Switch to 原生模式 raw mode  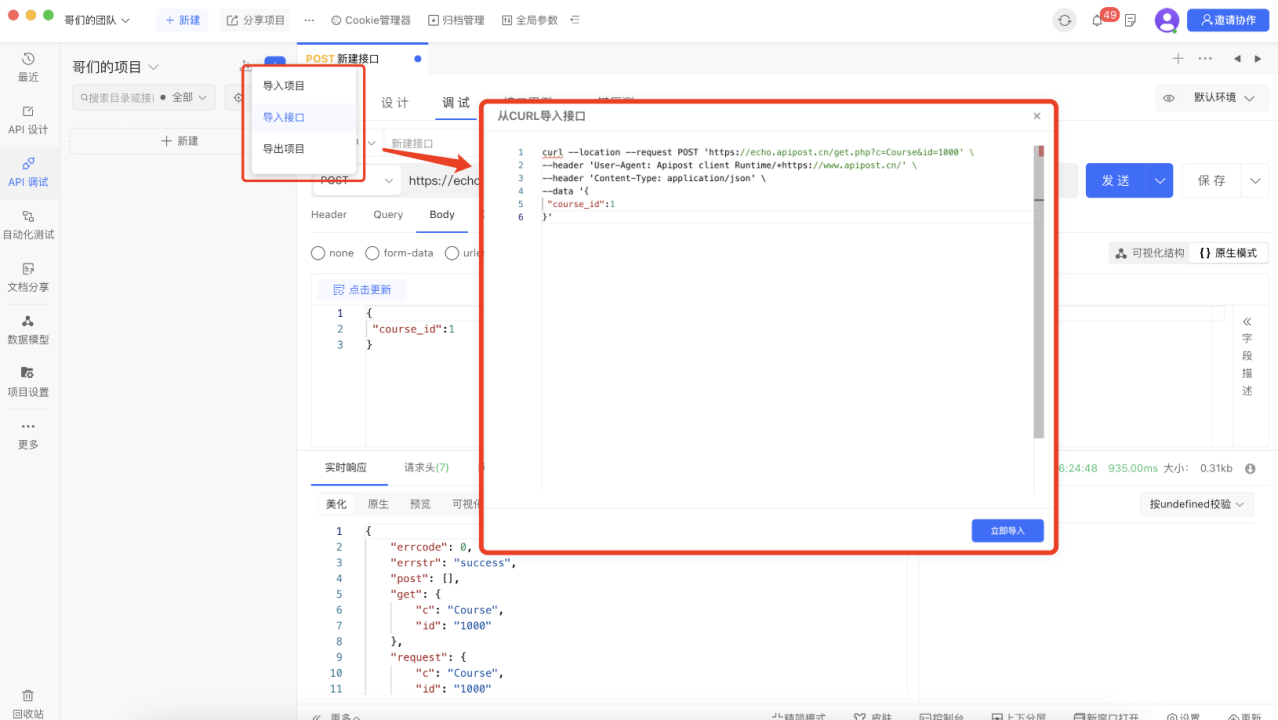pyautogui.click(x=1228, y=253)
